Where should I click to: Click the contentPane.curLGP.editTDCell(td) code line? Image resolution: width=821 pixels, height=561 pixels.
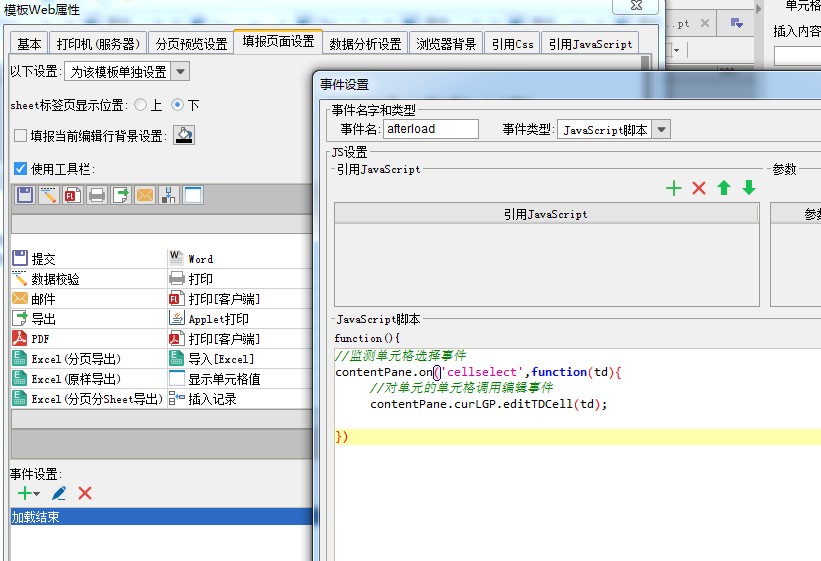[x=489, y=404]
